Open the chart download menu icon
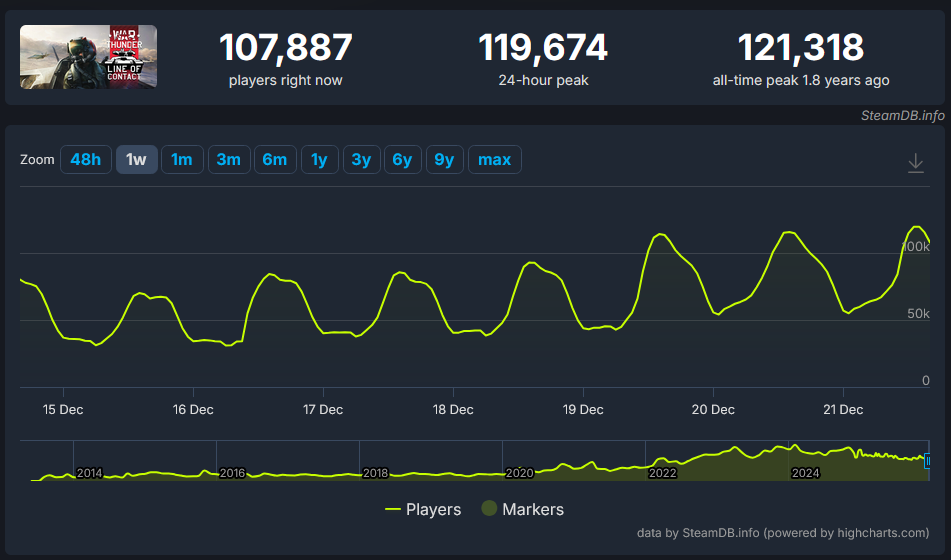 pos(915,163)
